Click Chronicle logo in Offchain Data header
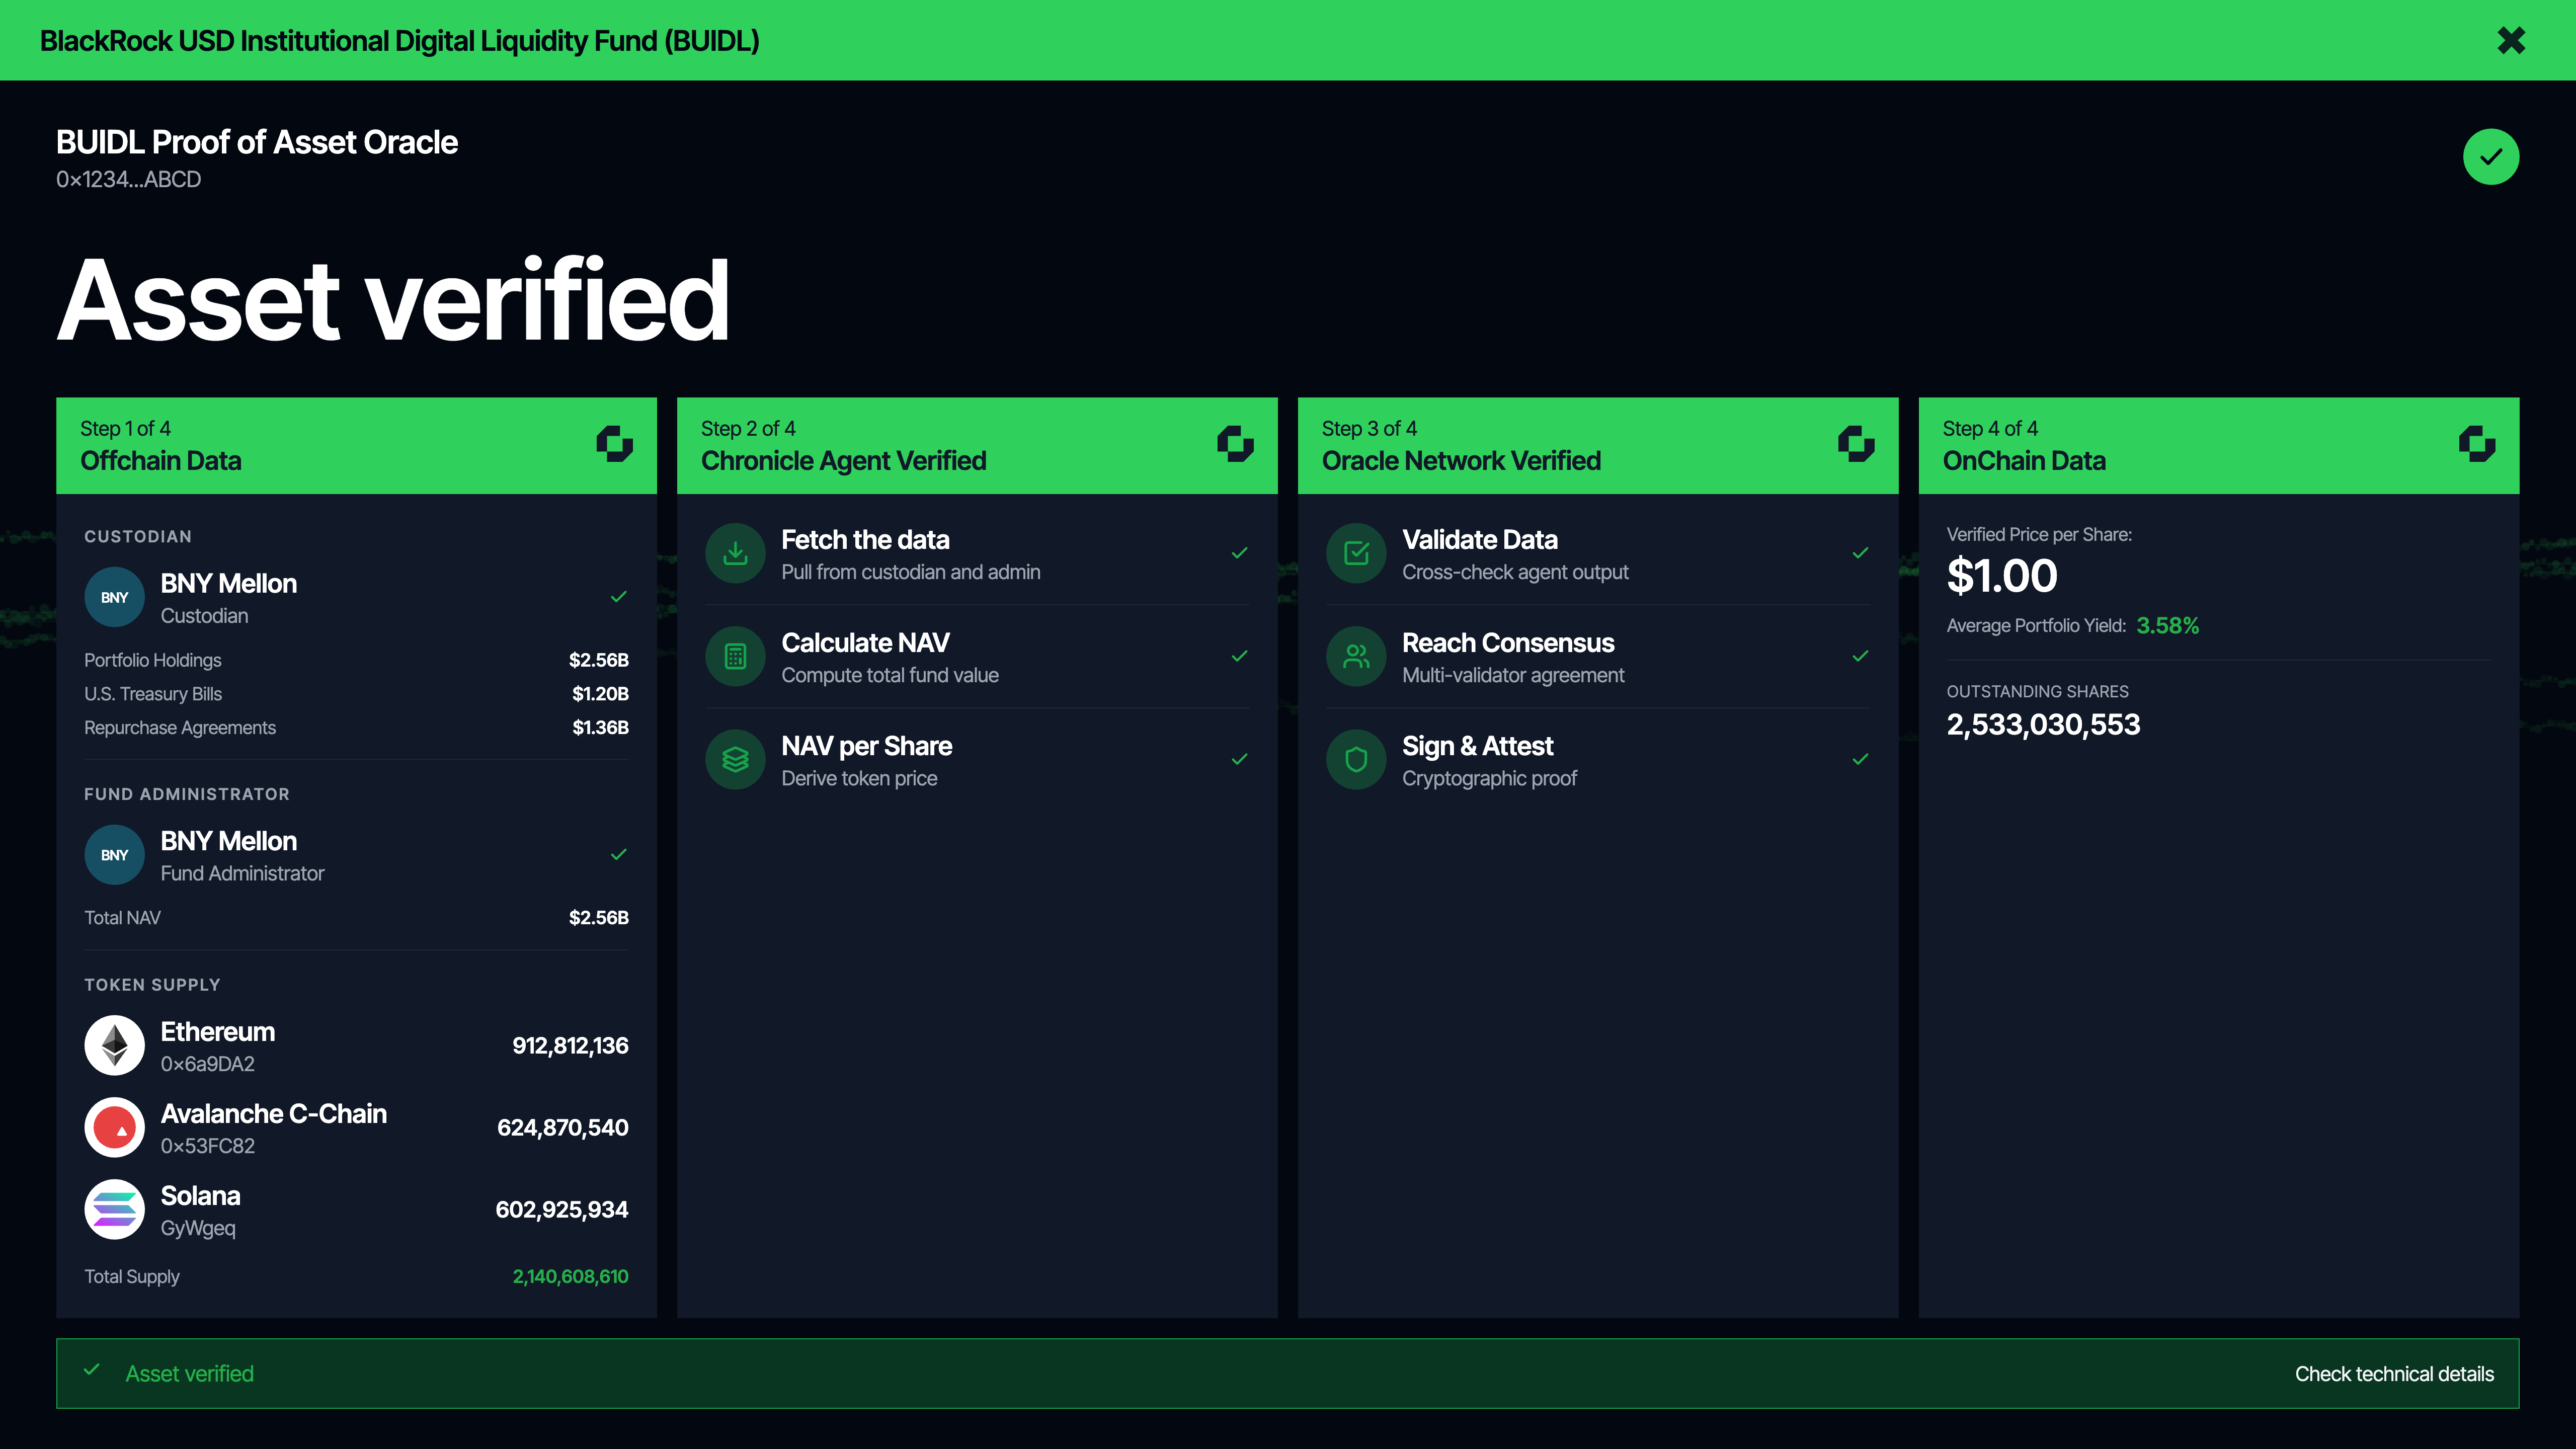 point(614,444)
